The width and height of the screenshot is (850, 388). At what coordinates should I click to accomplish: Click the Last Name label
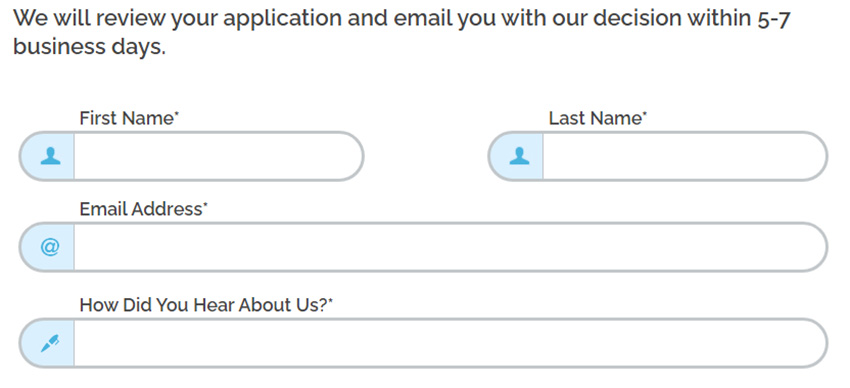[595, 118]
